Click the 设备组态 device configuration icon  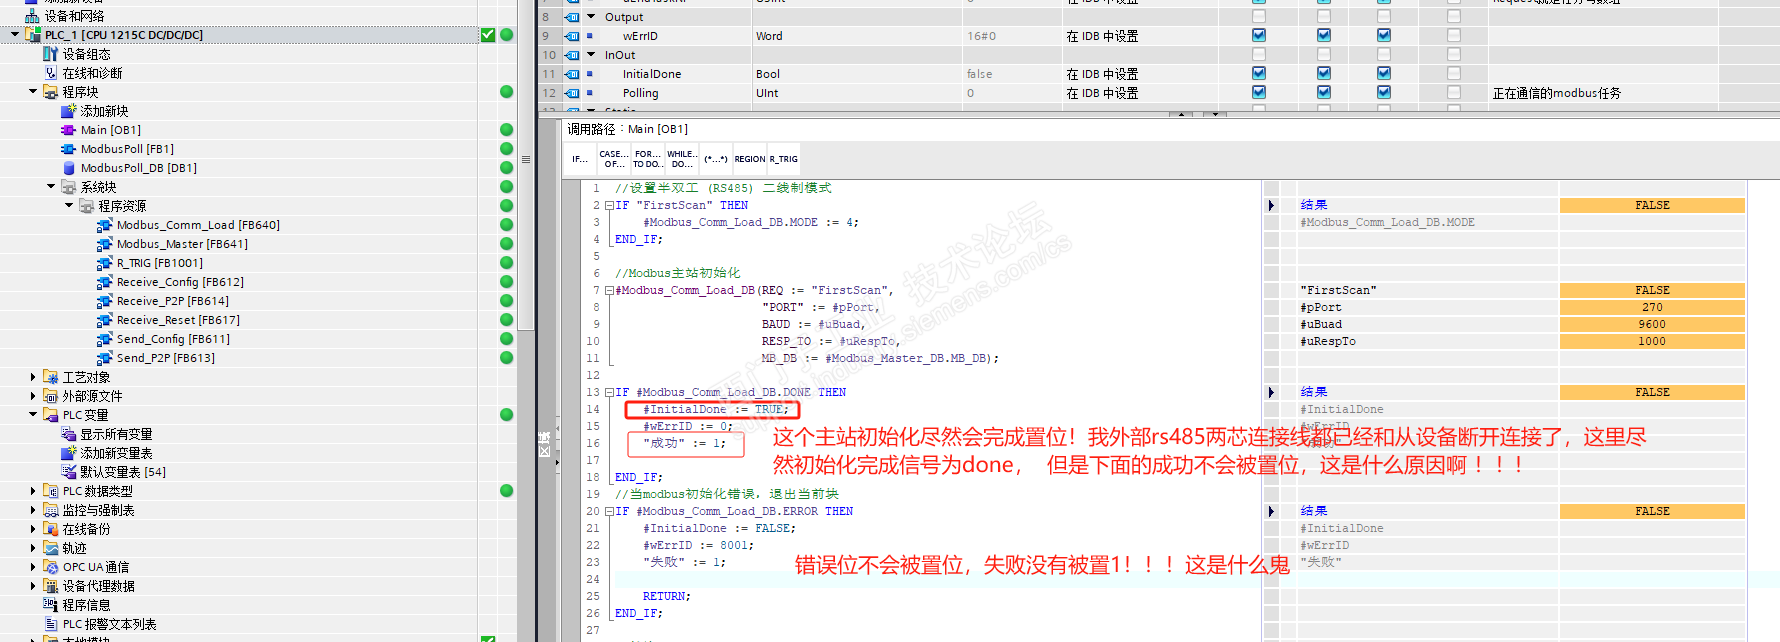click(x=51, y=54)
